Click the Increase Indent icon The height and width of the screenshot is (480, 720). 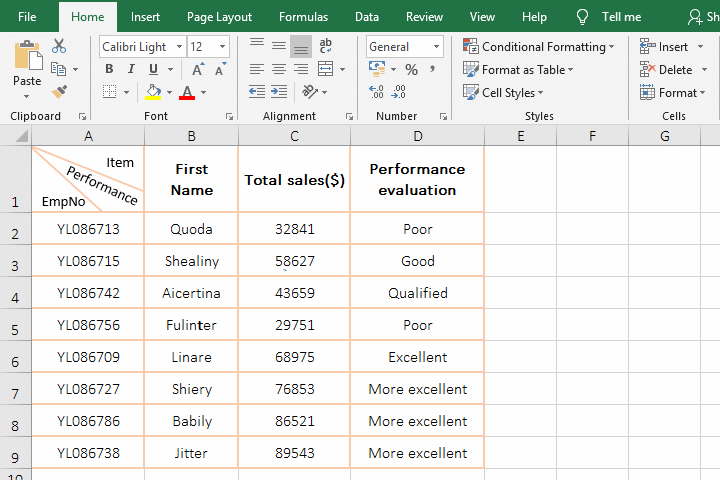[x=279, y=92]
